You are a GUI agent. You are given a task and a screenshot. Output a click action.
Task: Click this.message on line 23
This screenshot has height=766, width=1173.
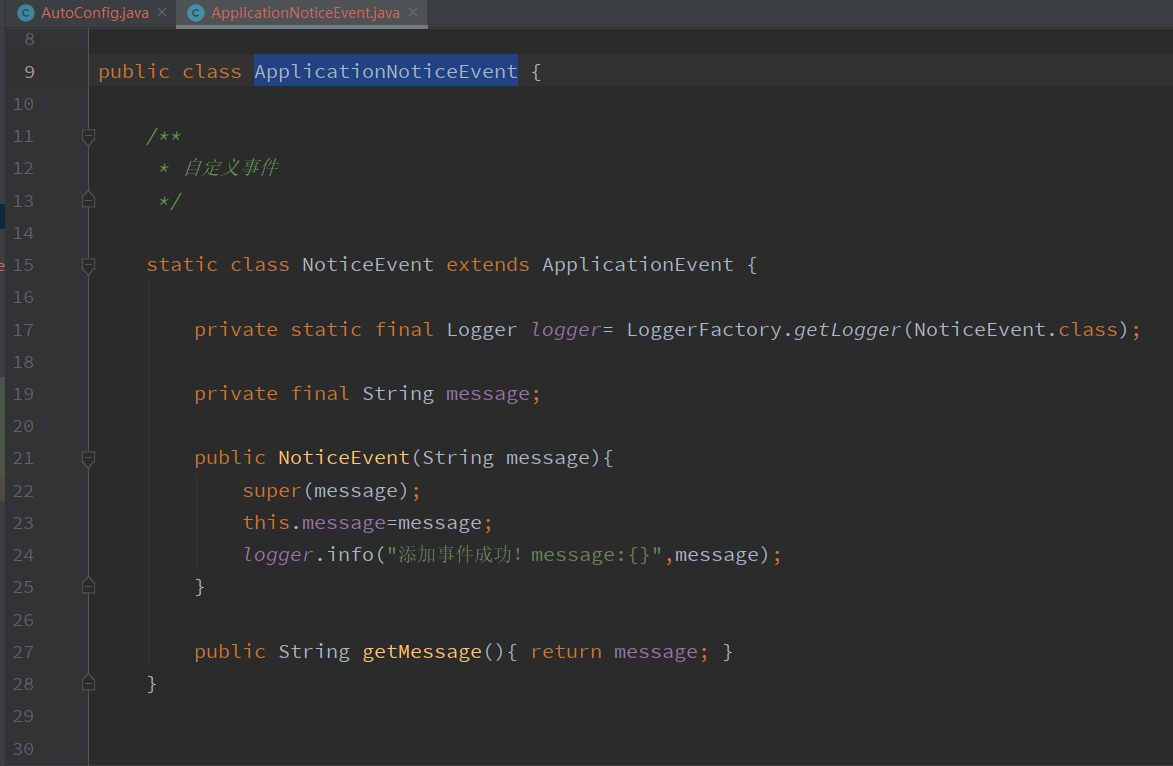(313, 523)
